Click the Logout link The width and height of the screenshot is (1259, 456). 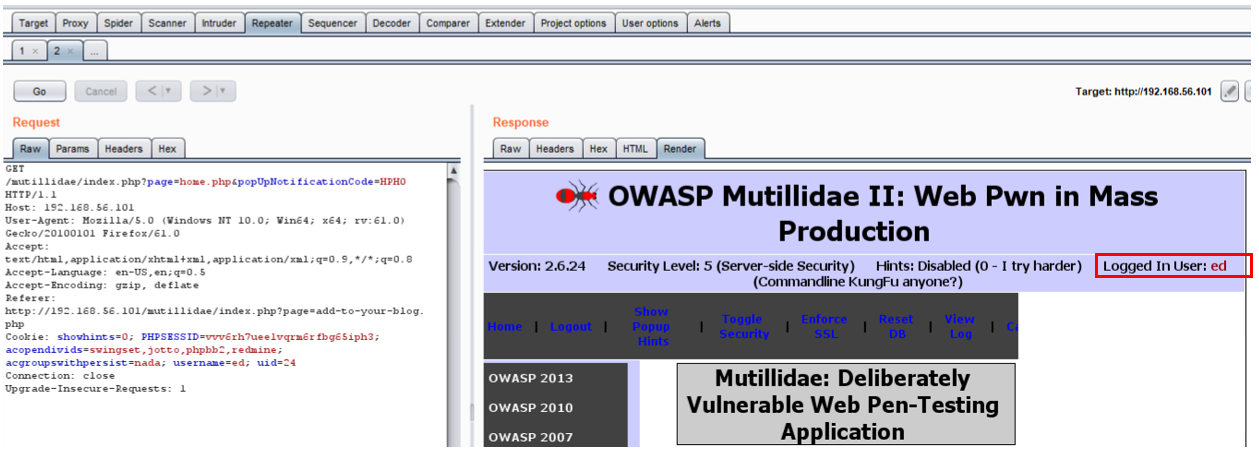click(571, 327)
